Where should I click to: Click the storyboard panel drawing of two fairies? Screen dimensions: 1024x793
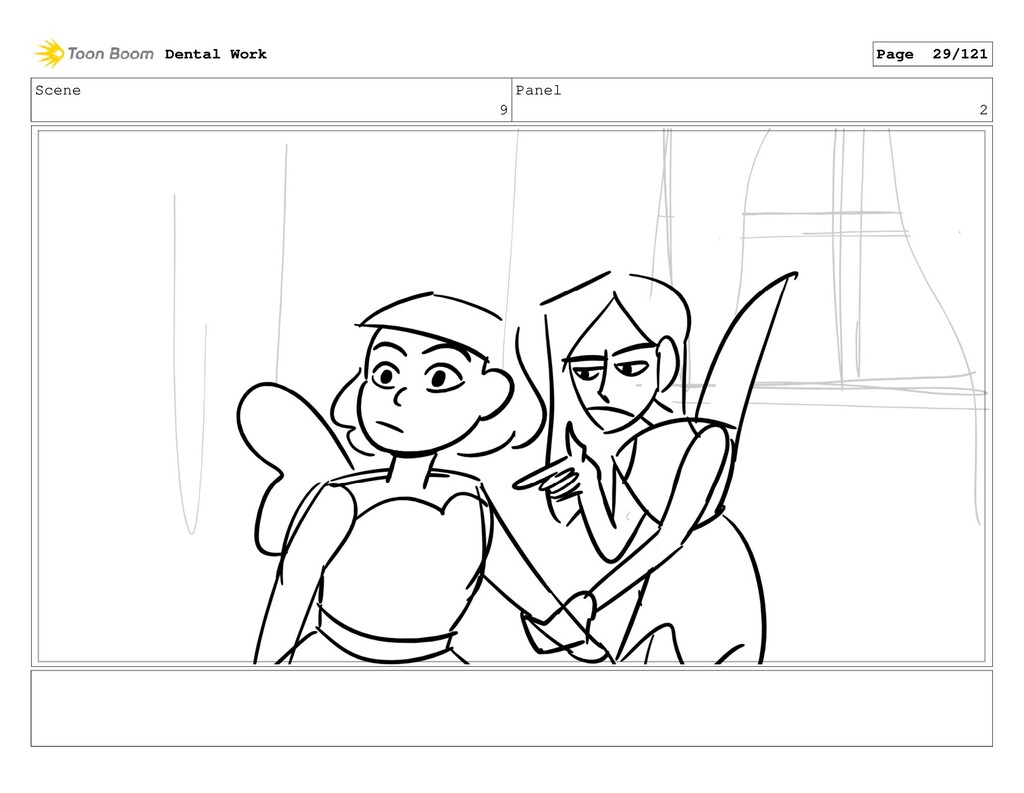[x=511, y=396]
